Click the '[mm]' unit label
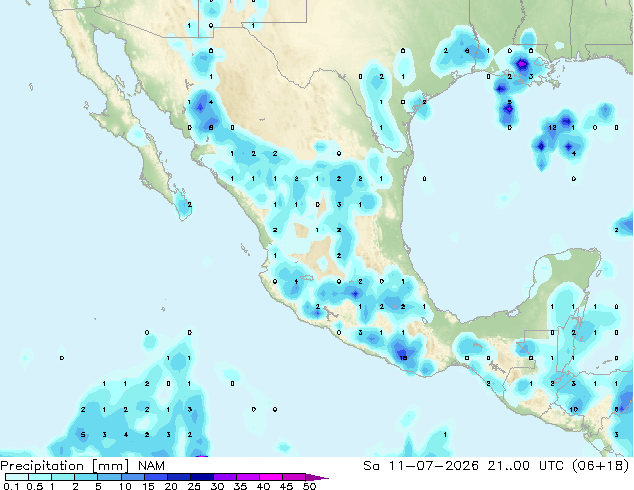Image resolution: width=634 pixels, height=490 pixels. point(111,466)
